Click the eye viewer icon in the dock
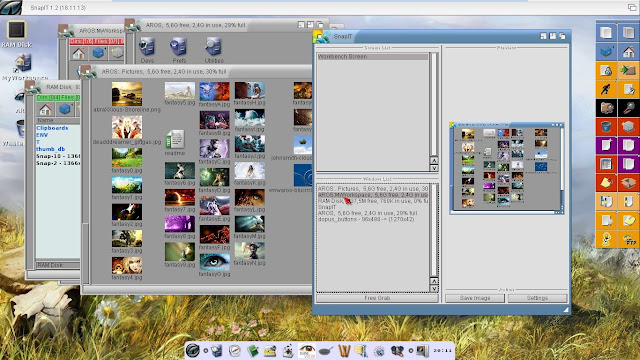 tap(307, 350)
